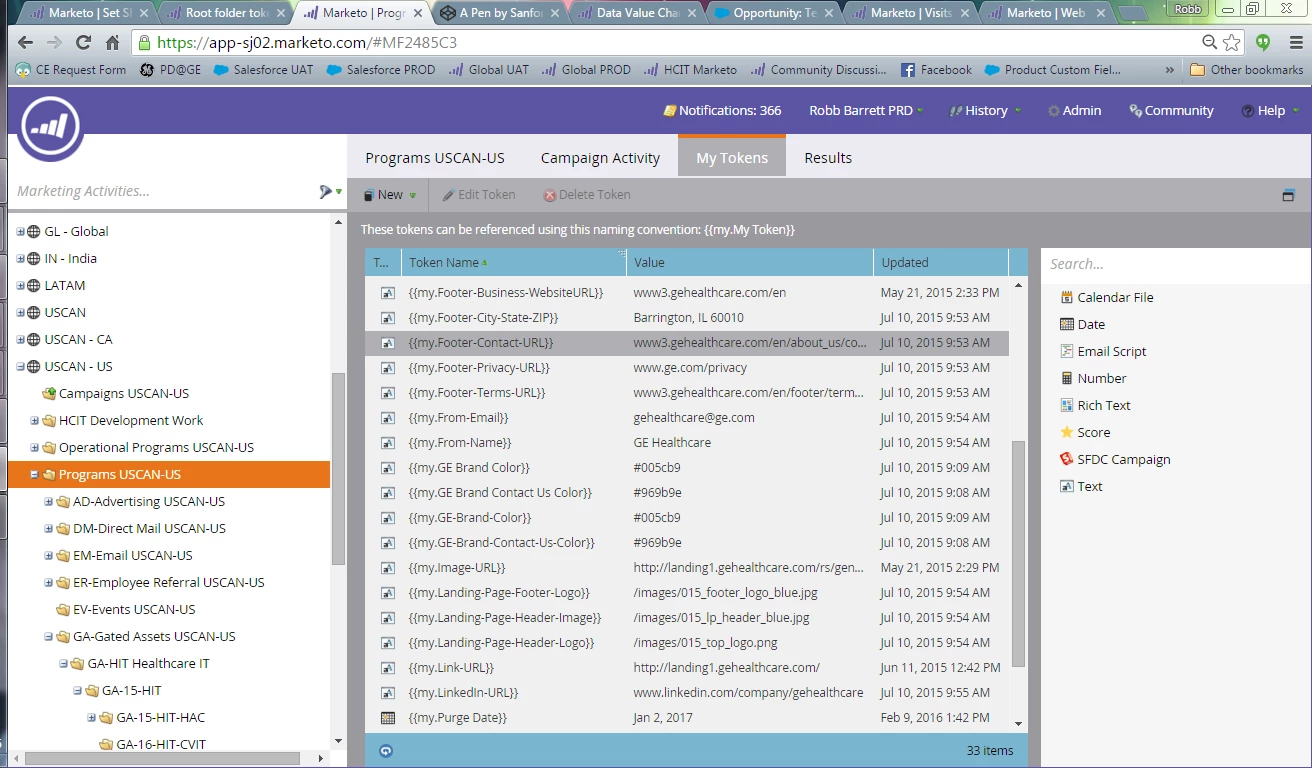This screenshot has width=1312, height=768.
Task: Expand the GL - Global workspace
Action: (20, 231)
